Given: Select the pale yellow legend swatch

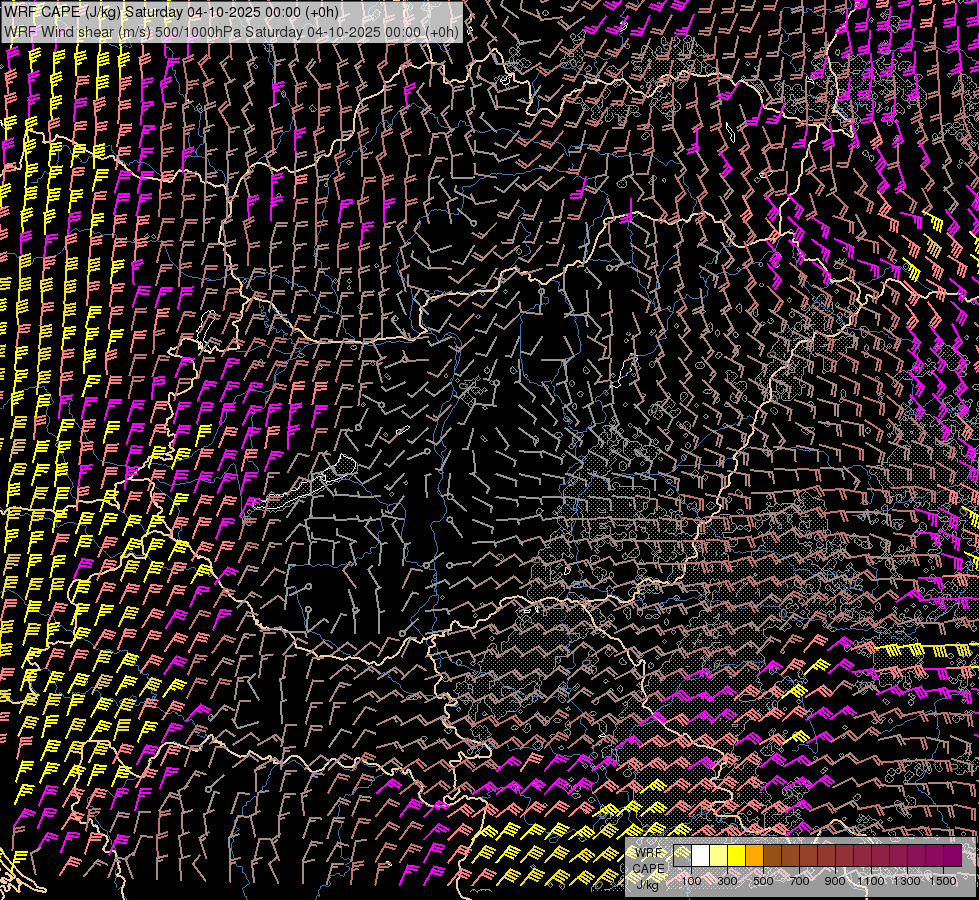Looking at the screenshot, I should pos(718,856).
